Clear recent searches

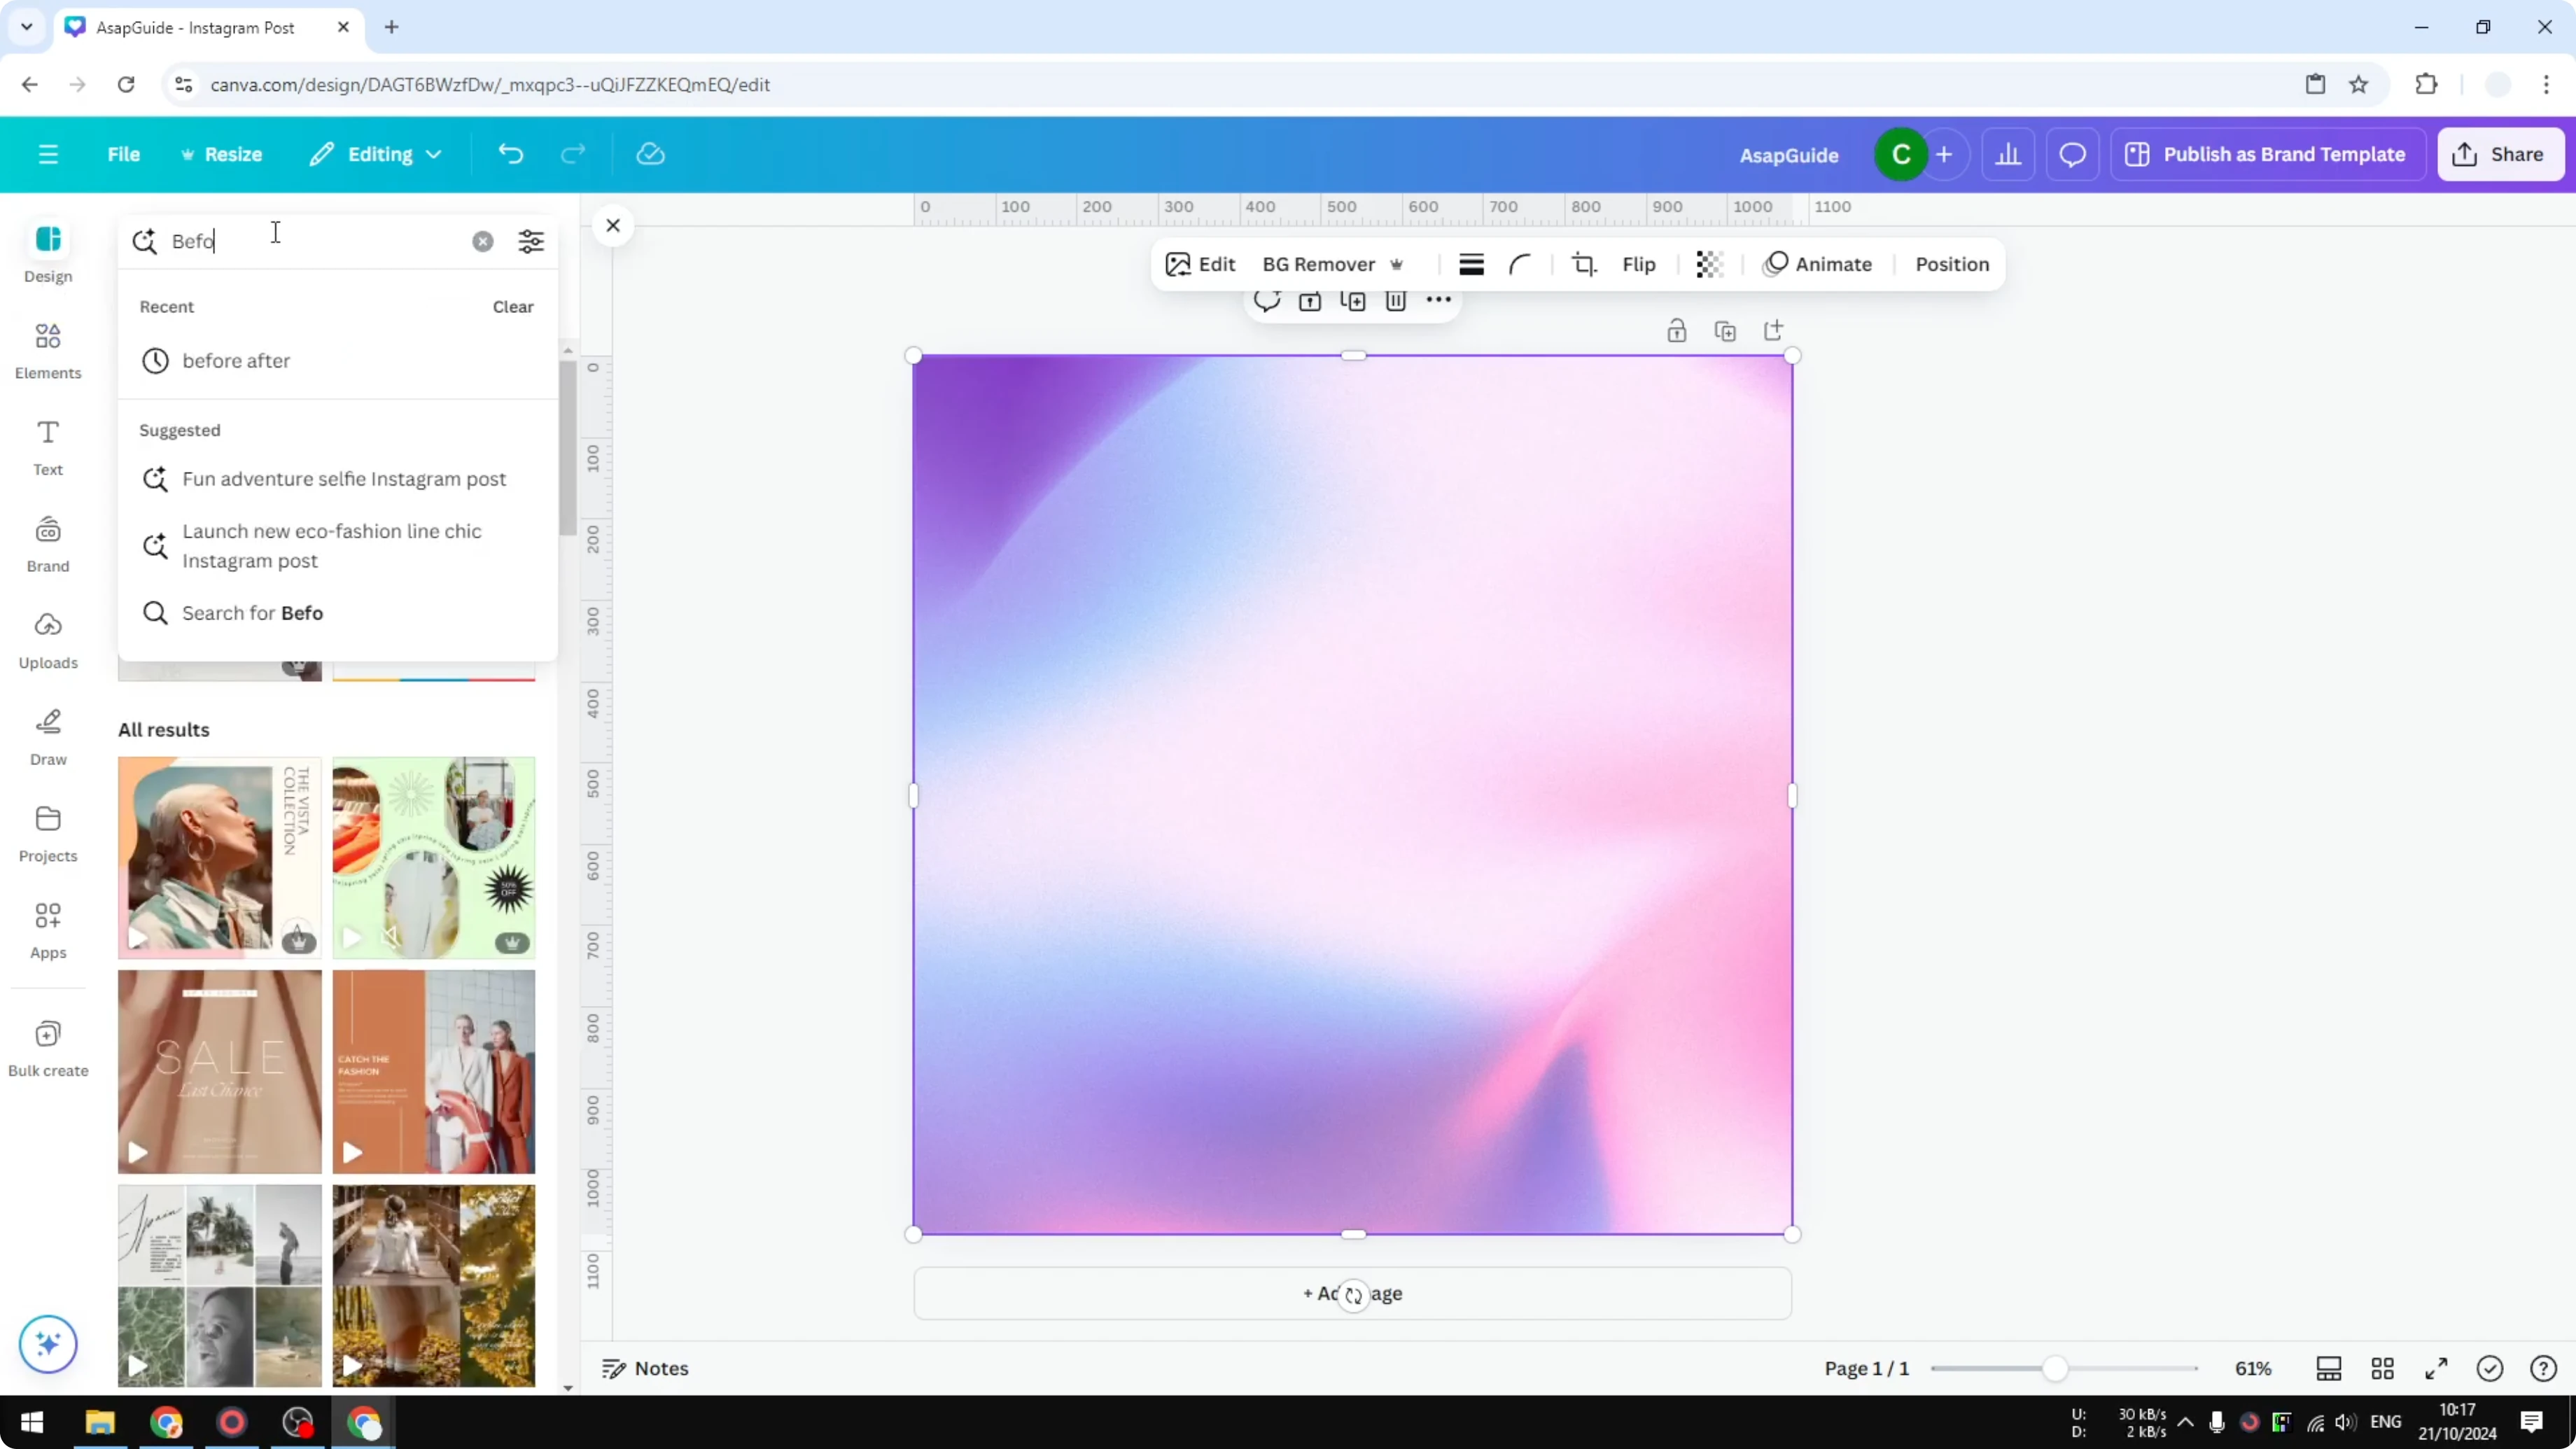pos(513,307)
